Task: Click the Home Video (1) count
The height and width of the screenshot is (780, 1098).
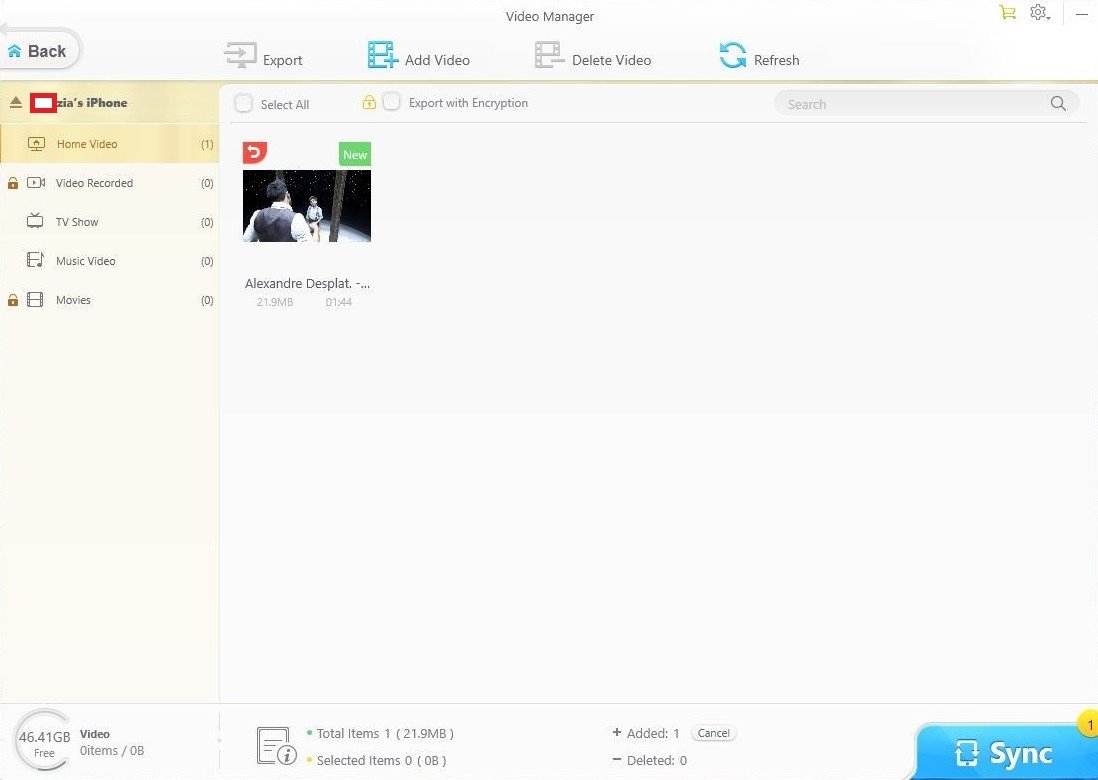Action: tap(207, 144)
